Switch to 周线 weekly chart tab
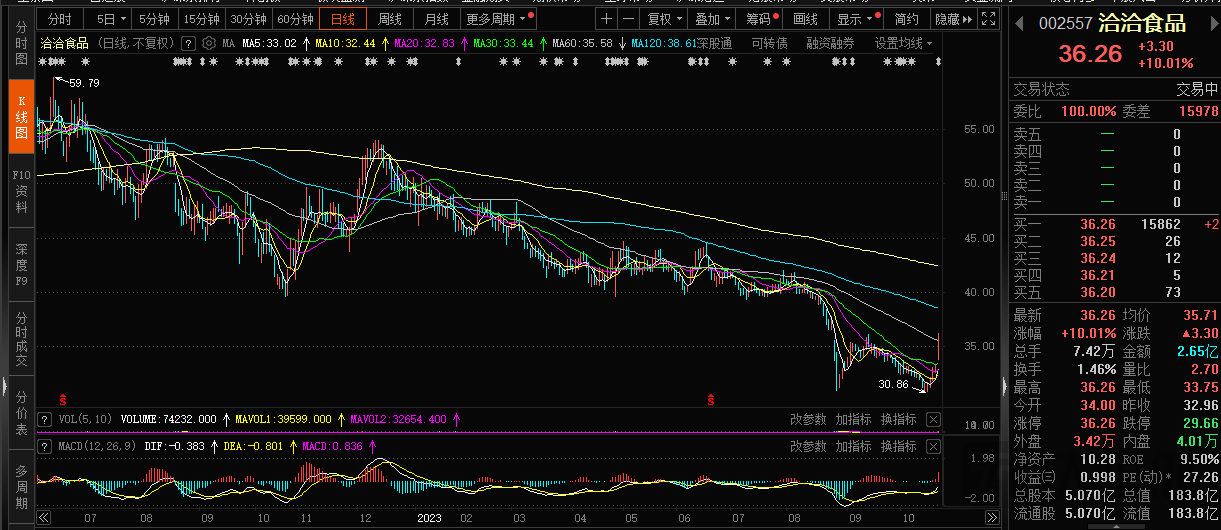This screenshot has height=530, width=1221. pyautogui.click(x=389, y=19)
